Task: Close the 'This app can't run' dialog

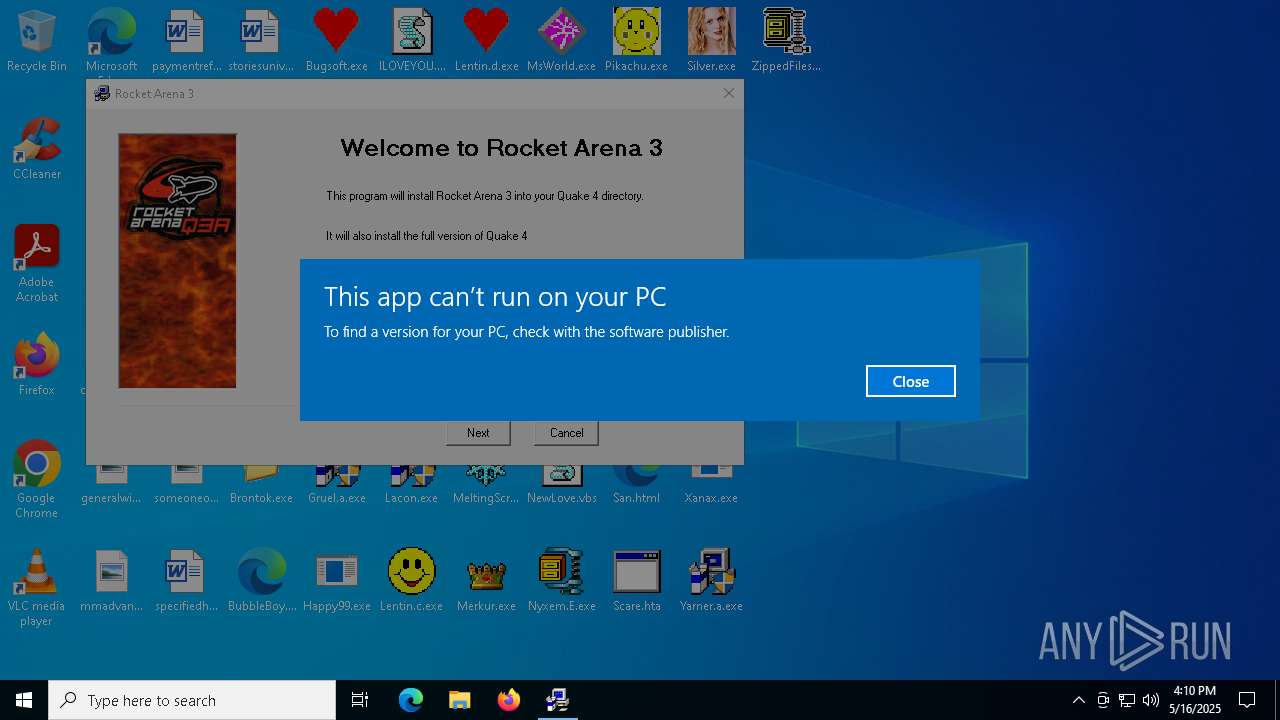Action: tap(910, 381)
